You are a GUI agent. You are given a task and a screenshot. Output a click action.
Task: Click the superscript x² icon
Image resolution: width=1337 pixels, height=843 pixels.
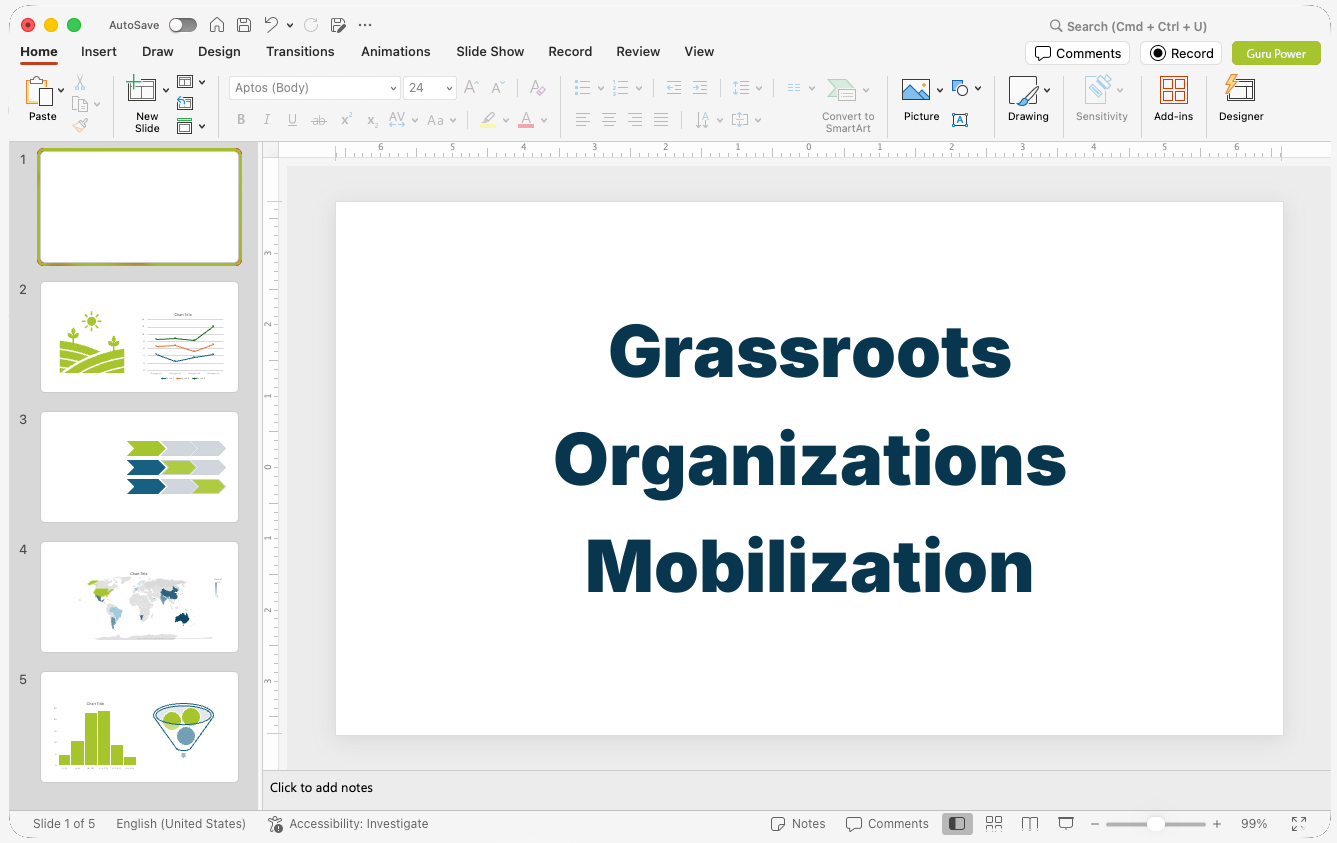(346, 120)
